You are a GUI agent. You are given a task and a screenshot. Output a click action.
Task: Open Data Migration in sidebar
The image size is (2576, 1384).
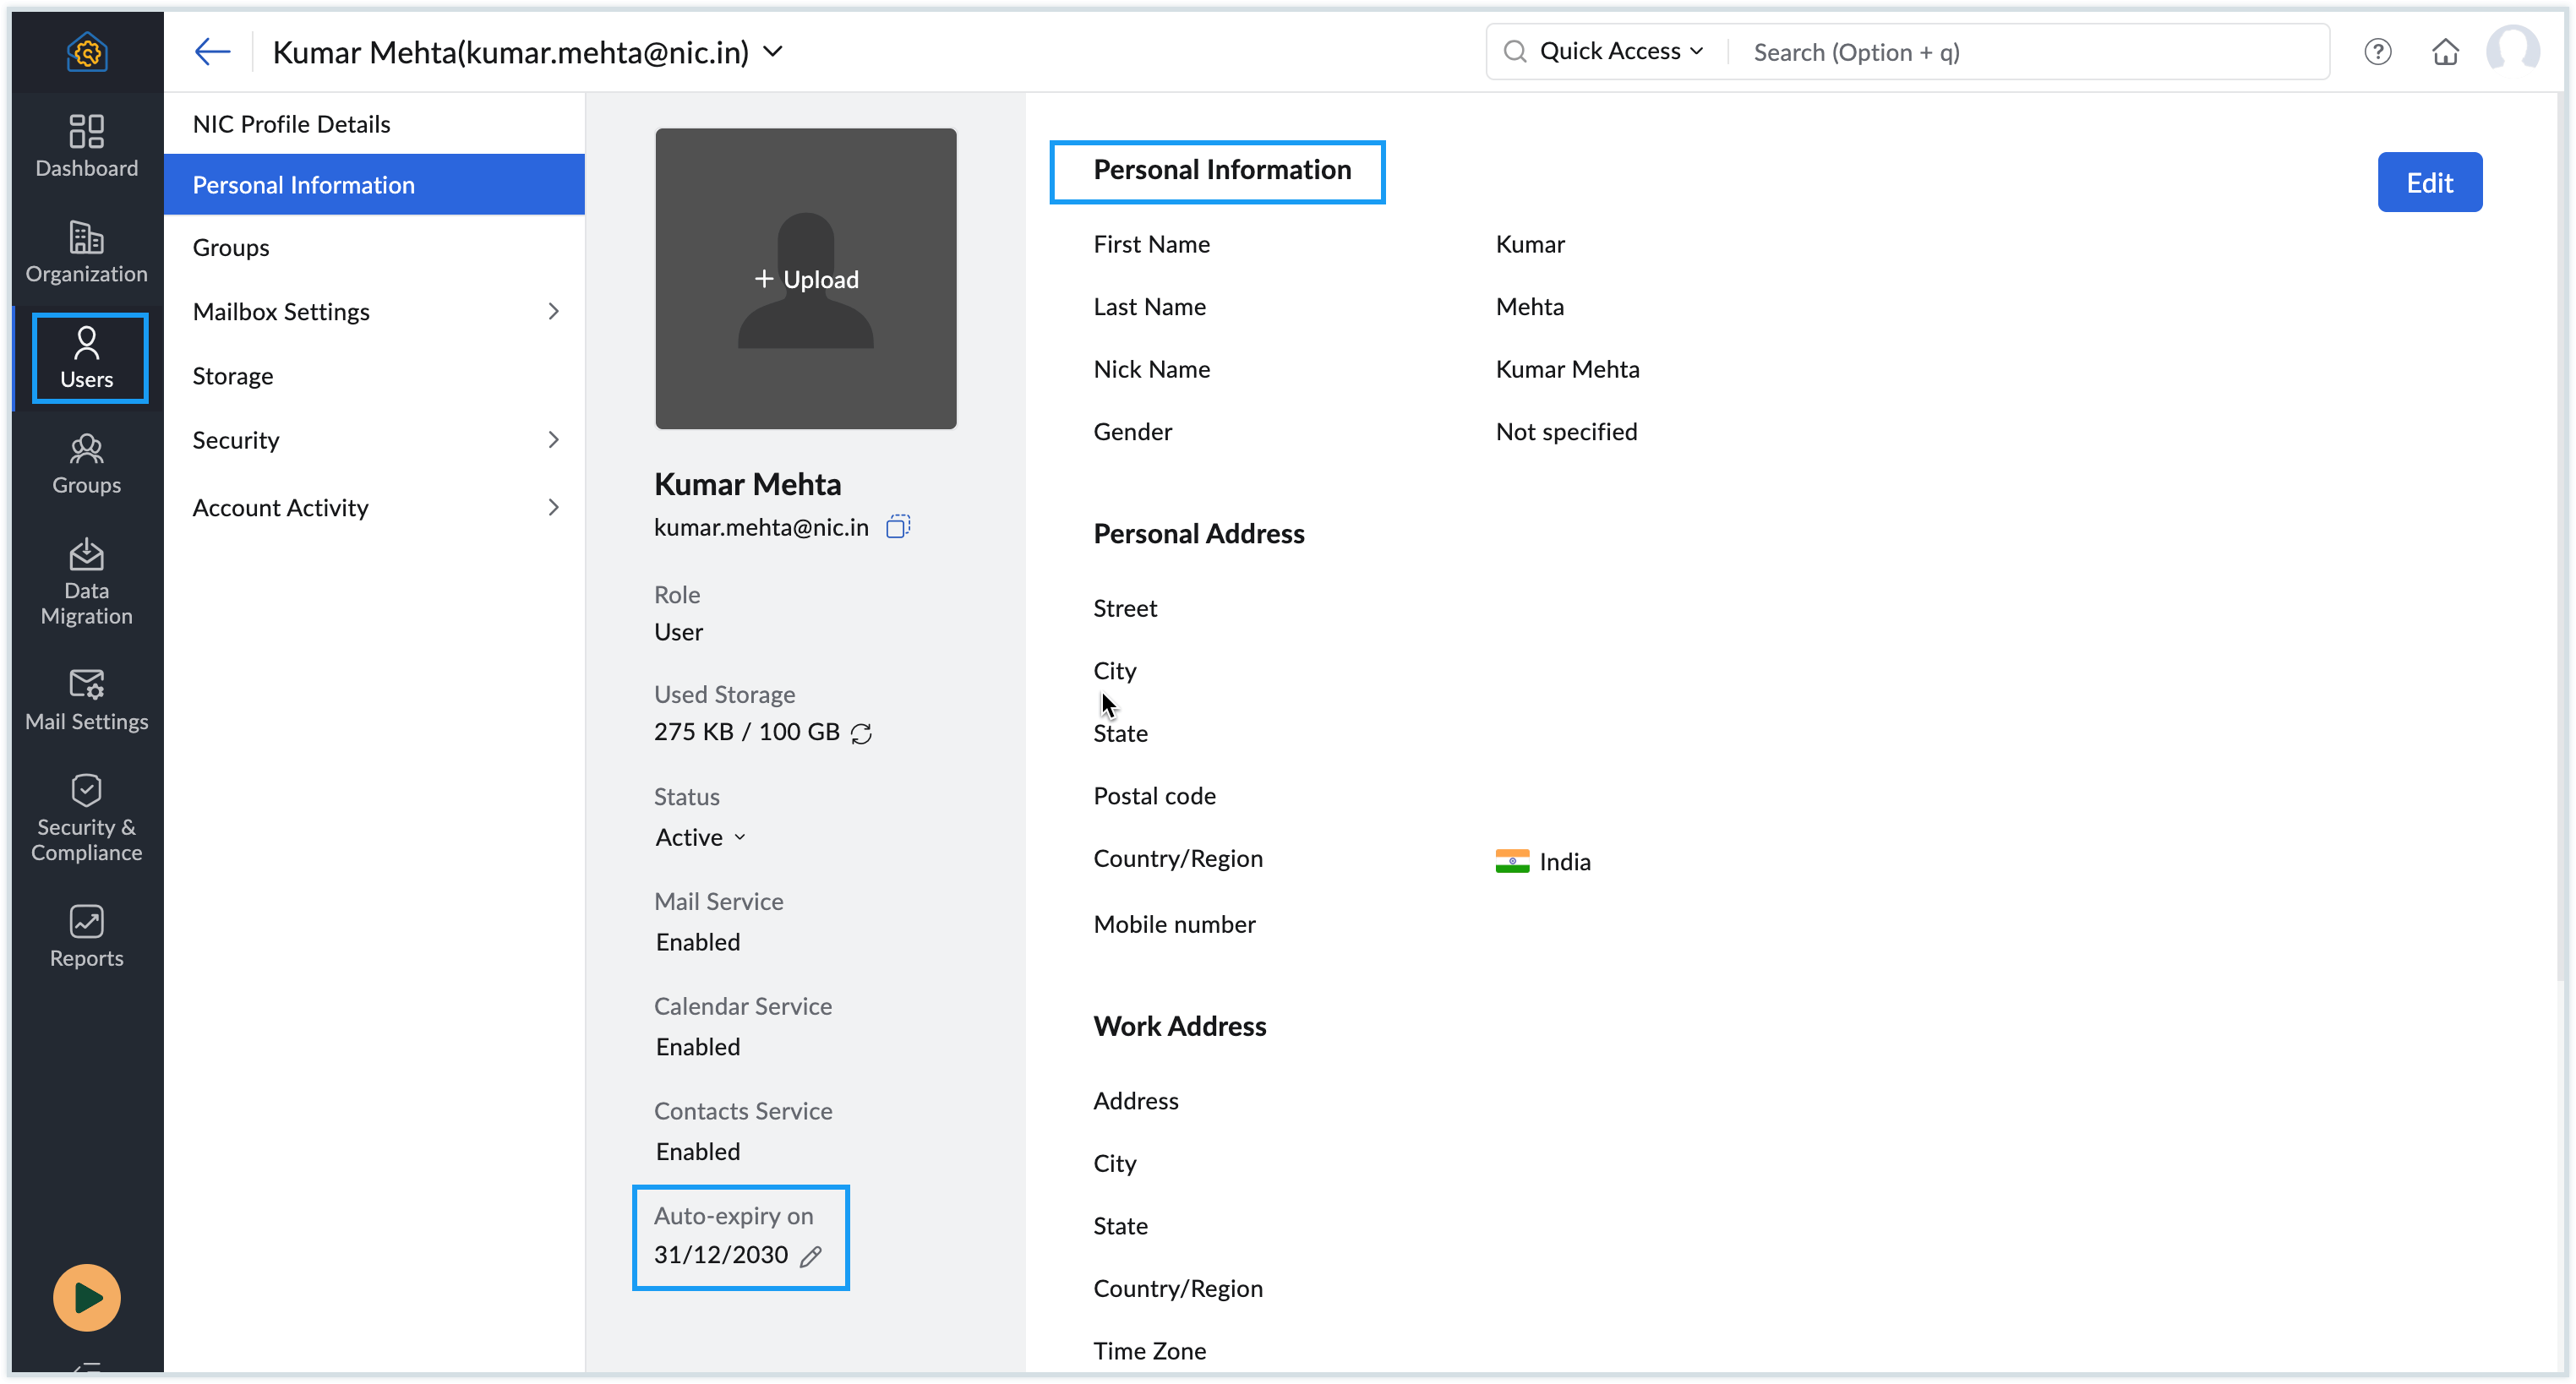point(87,582)
